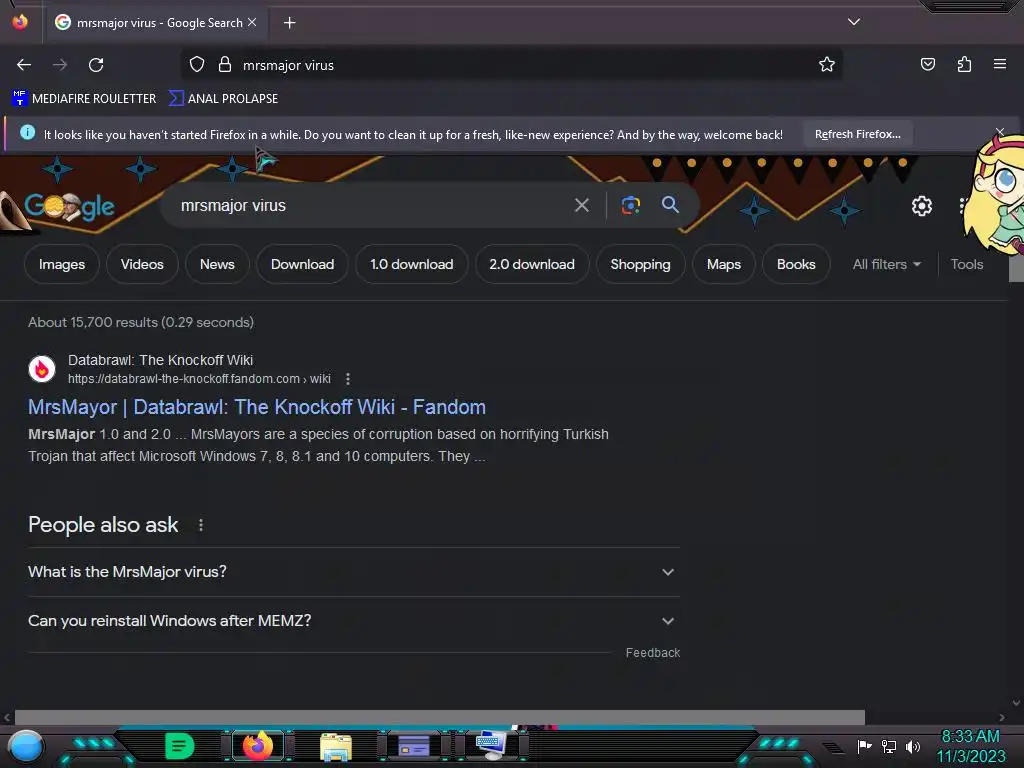Screen dimensions: 1024x768
Task: Reload the page with the refresh icon
Action: pyautogui.click(x=96, y=65)
